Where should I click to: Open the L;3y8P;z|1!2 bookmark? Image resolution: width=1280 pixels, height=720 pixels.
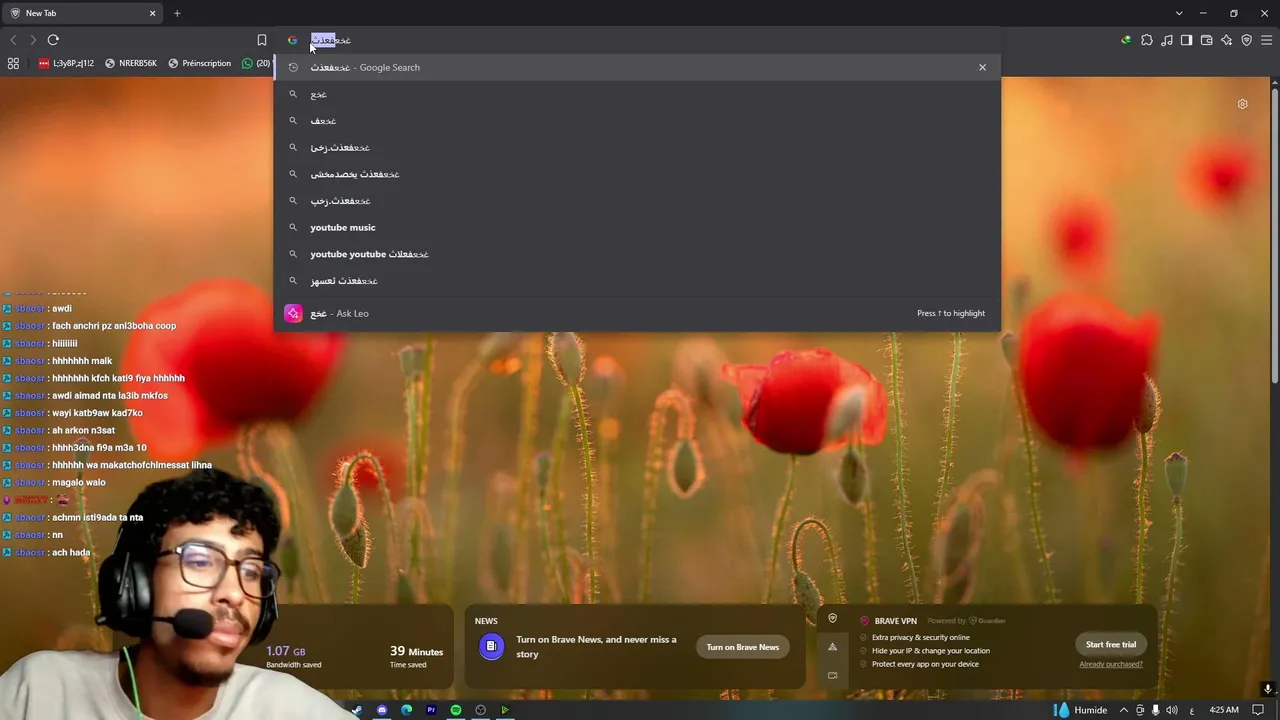click(66, 63)
